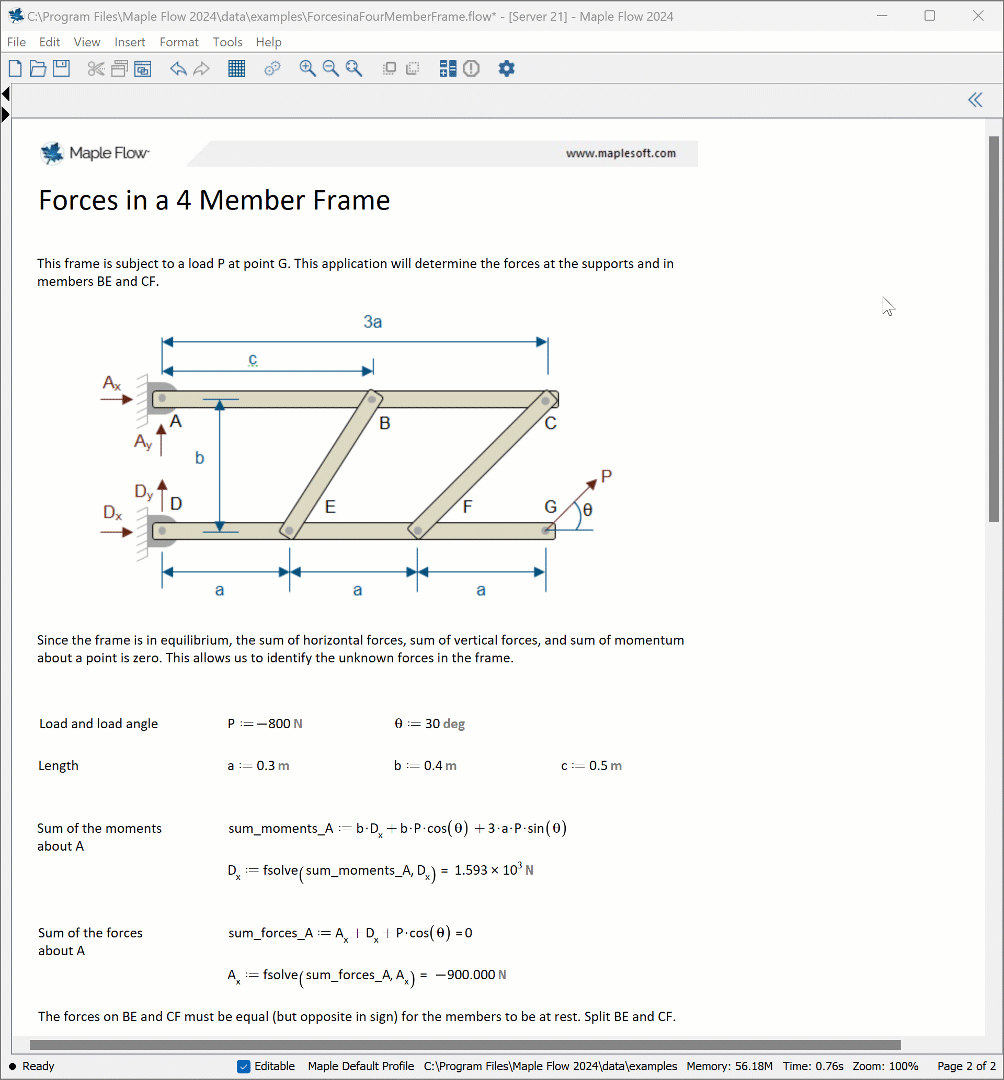Viewport: 1004px width, 1080px height.
Task: Click the Zoom In magnifier icon
Action: pos(308,69)
